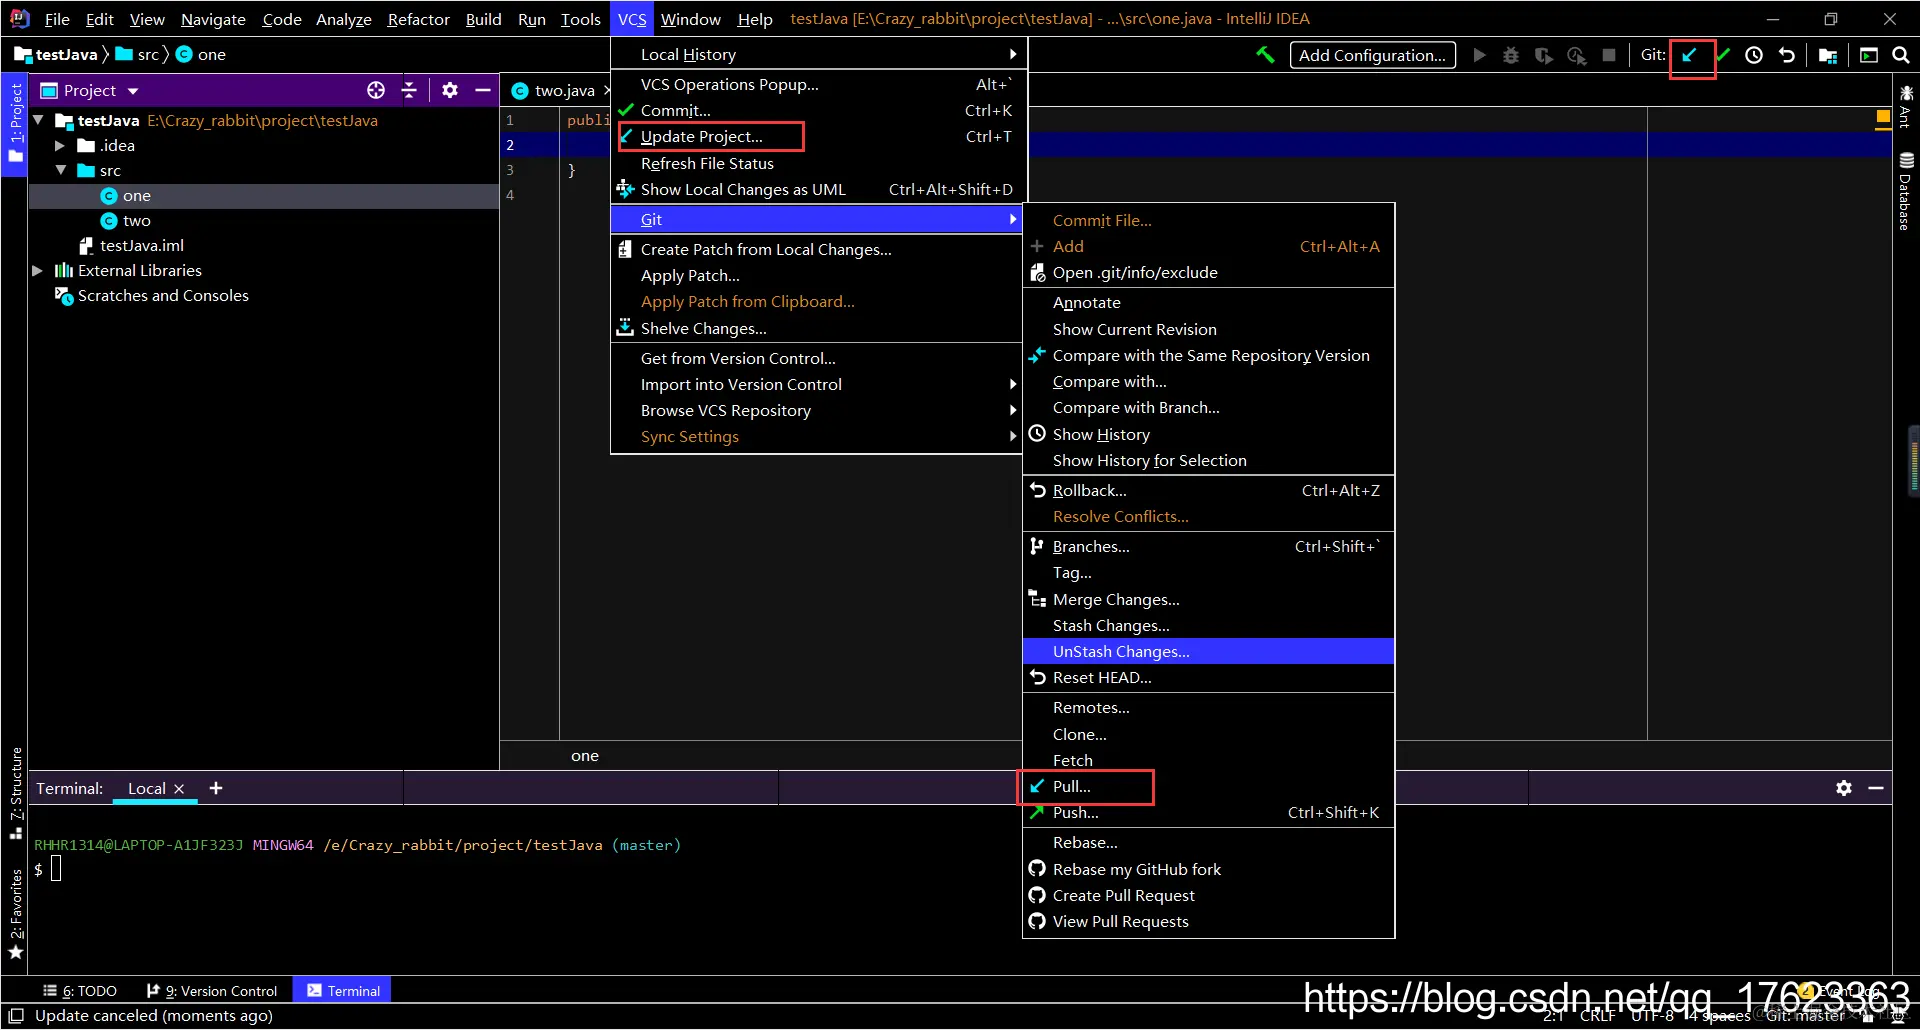Choose Pull... from the Git submenu
1920x1030 pixels.
(1208, 786)
